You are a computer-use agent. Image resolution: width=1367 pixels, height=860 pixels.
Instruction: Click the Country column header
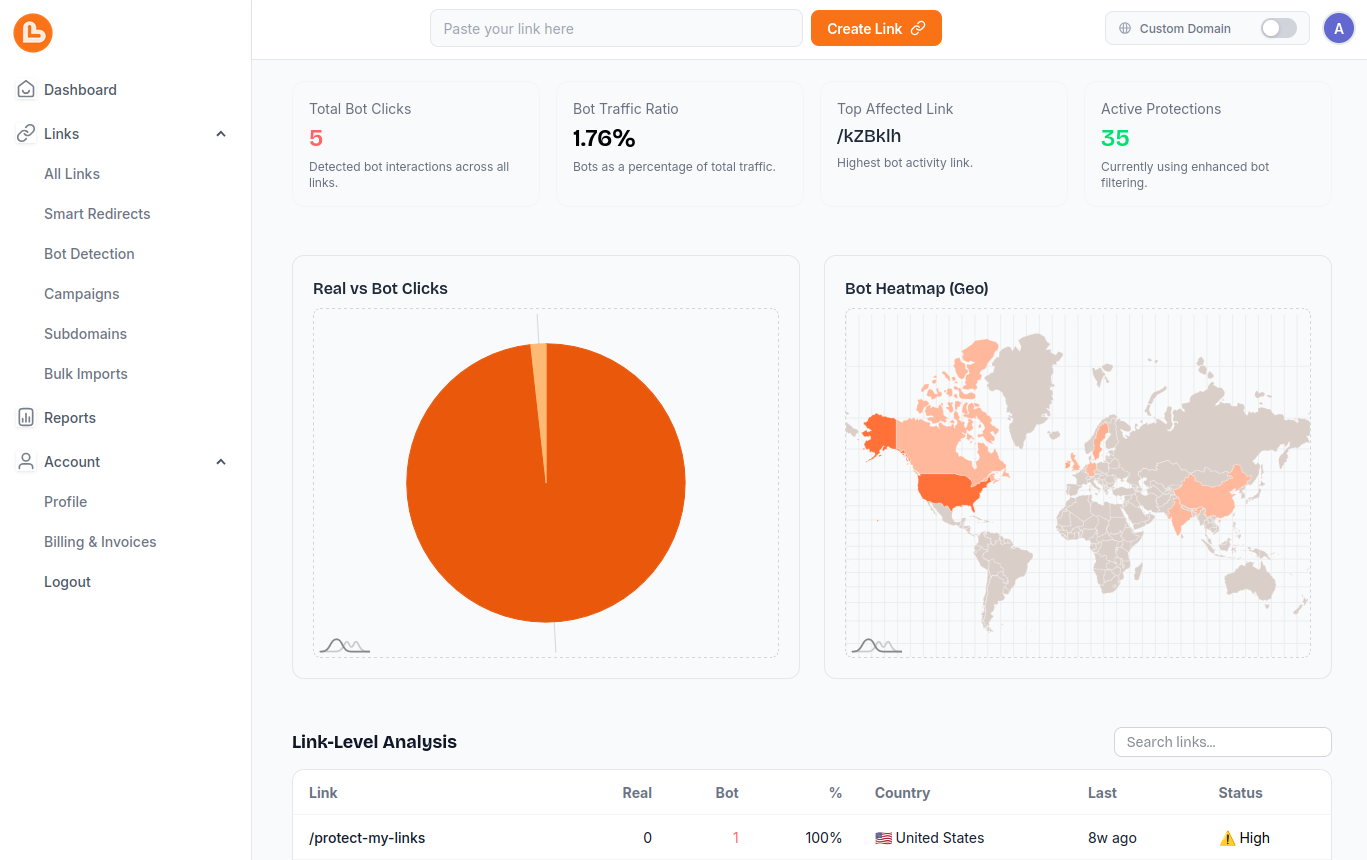coord(902,793)
